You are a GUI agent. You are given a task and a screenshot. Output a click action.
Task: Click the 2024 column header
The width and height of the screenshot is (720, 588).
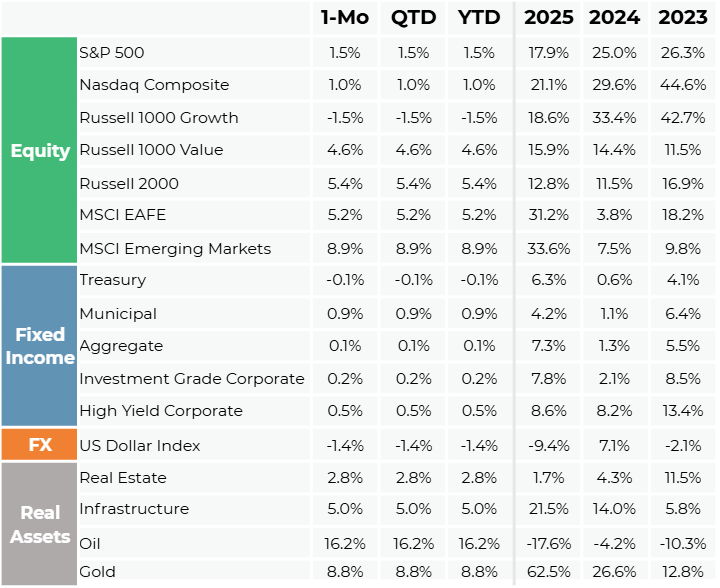[x=615, y=18]
